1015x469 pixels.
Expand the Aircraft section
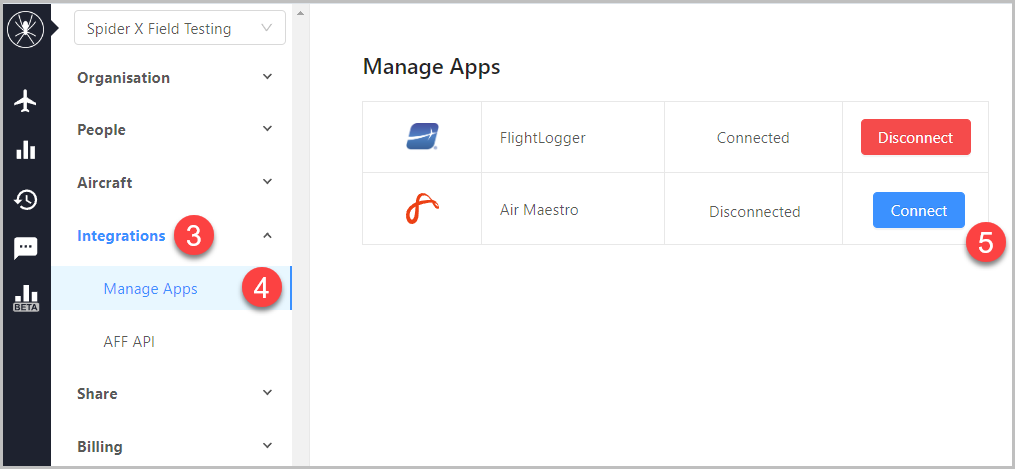click(175, 182)
